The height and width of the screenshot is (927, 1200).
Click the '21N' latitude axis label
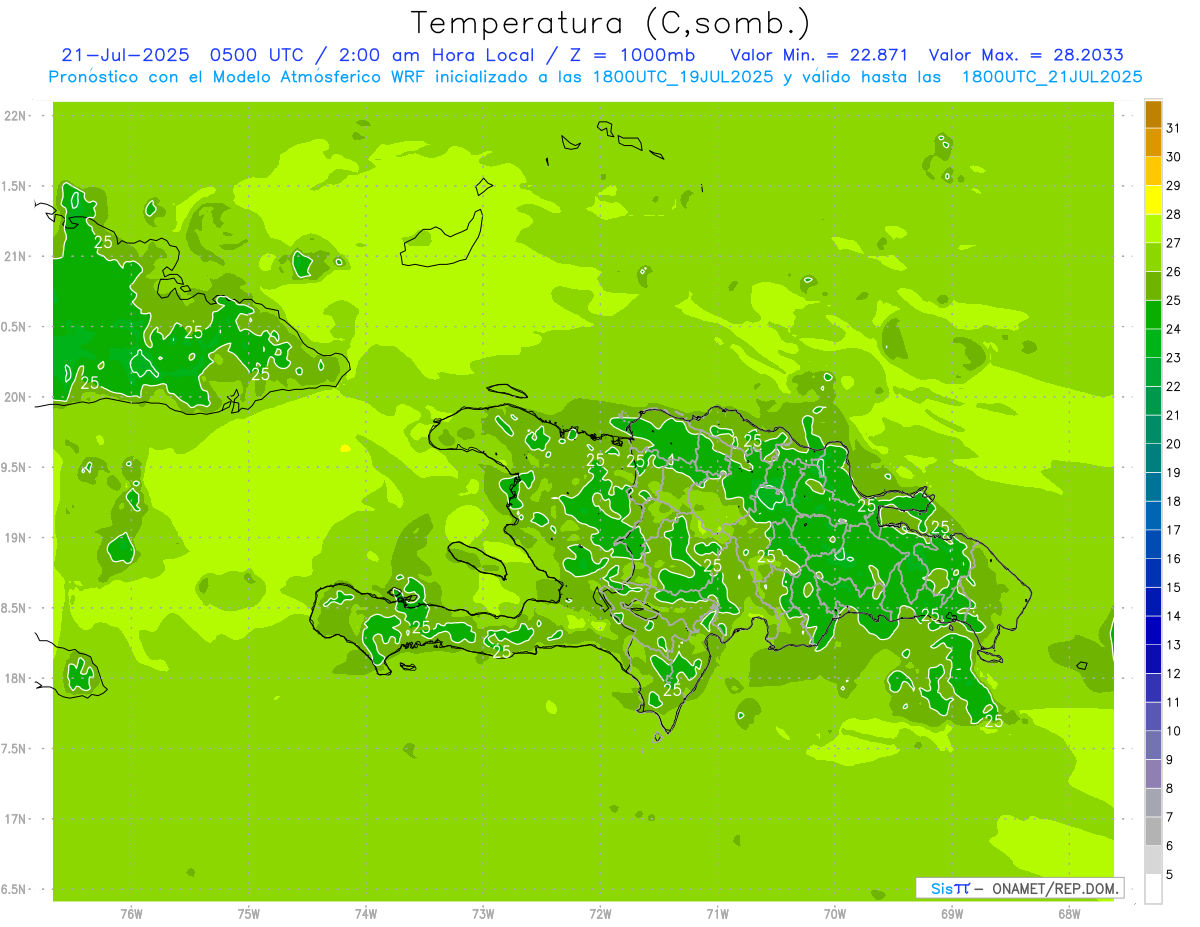[14, 256]
